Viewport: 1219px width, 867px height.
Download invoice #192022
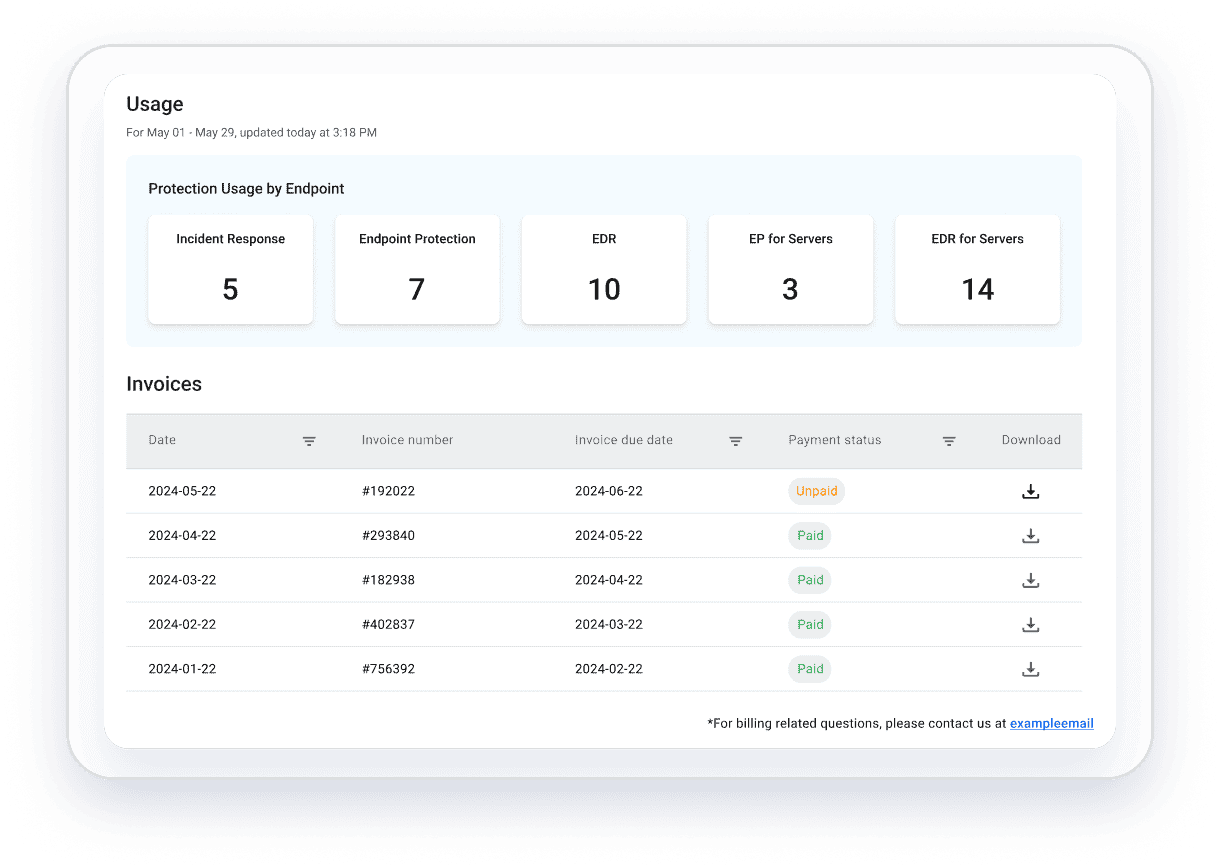[x=1031, y=492]
